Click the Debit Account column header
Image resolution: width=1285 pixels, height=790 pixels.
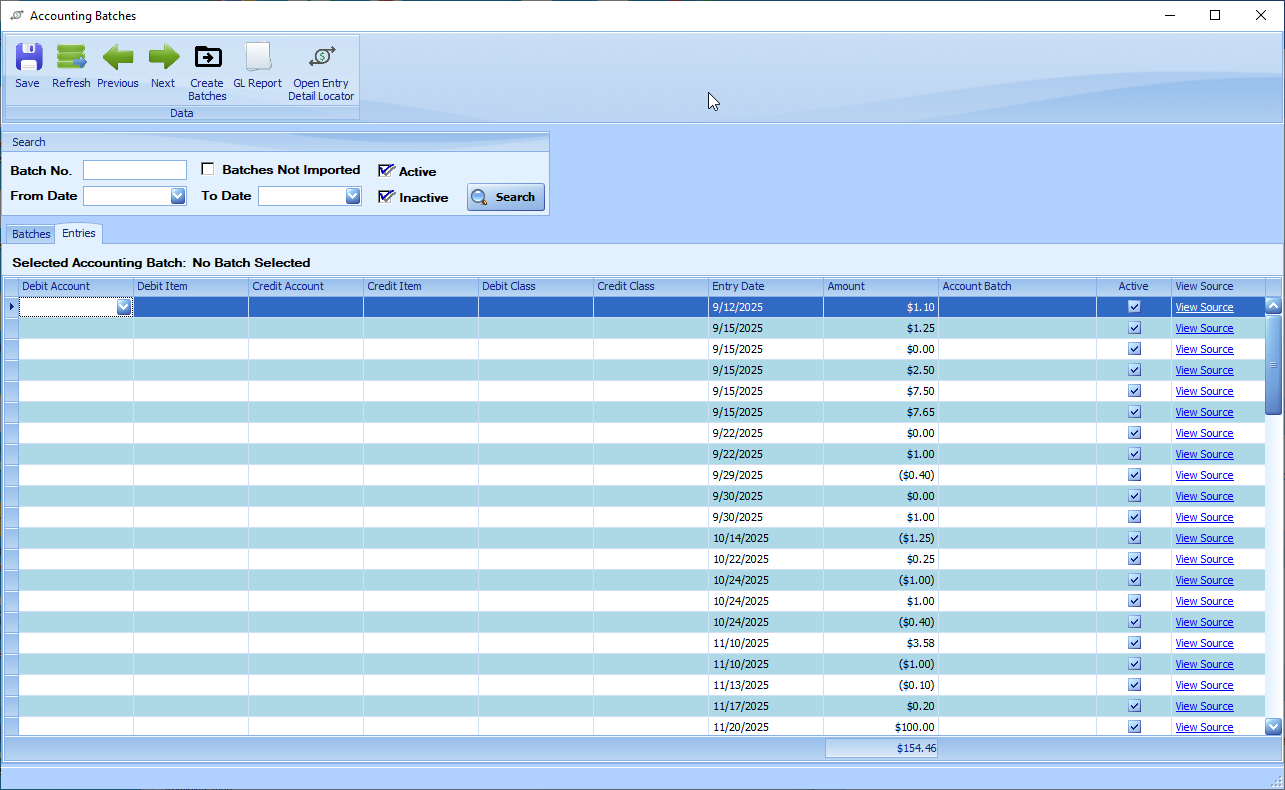pyautogui.click(x=76, y=286)
